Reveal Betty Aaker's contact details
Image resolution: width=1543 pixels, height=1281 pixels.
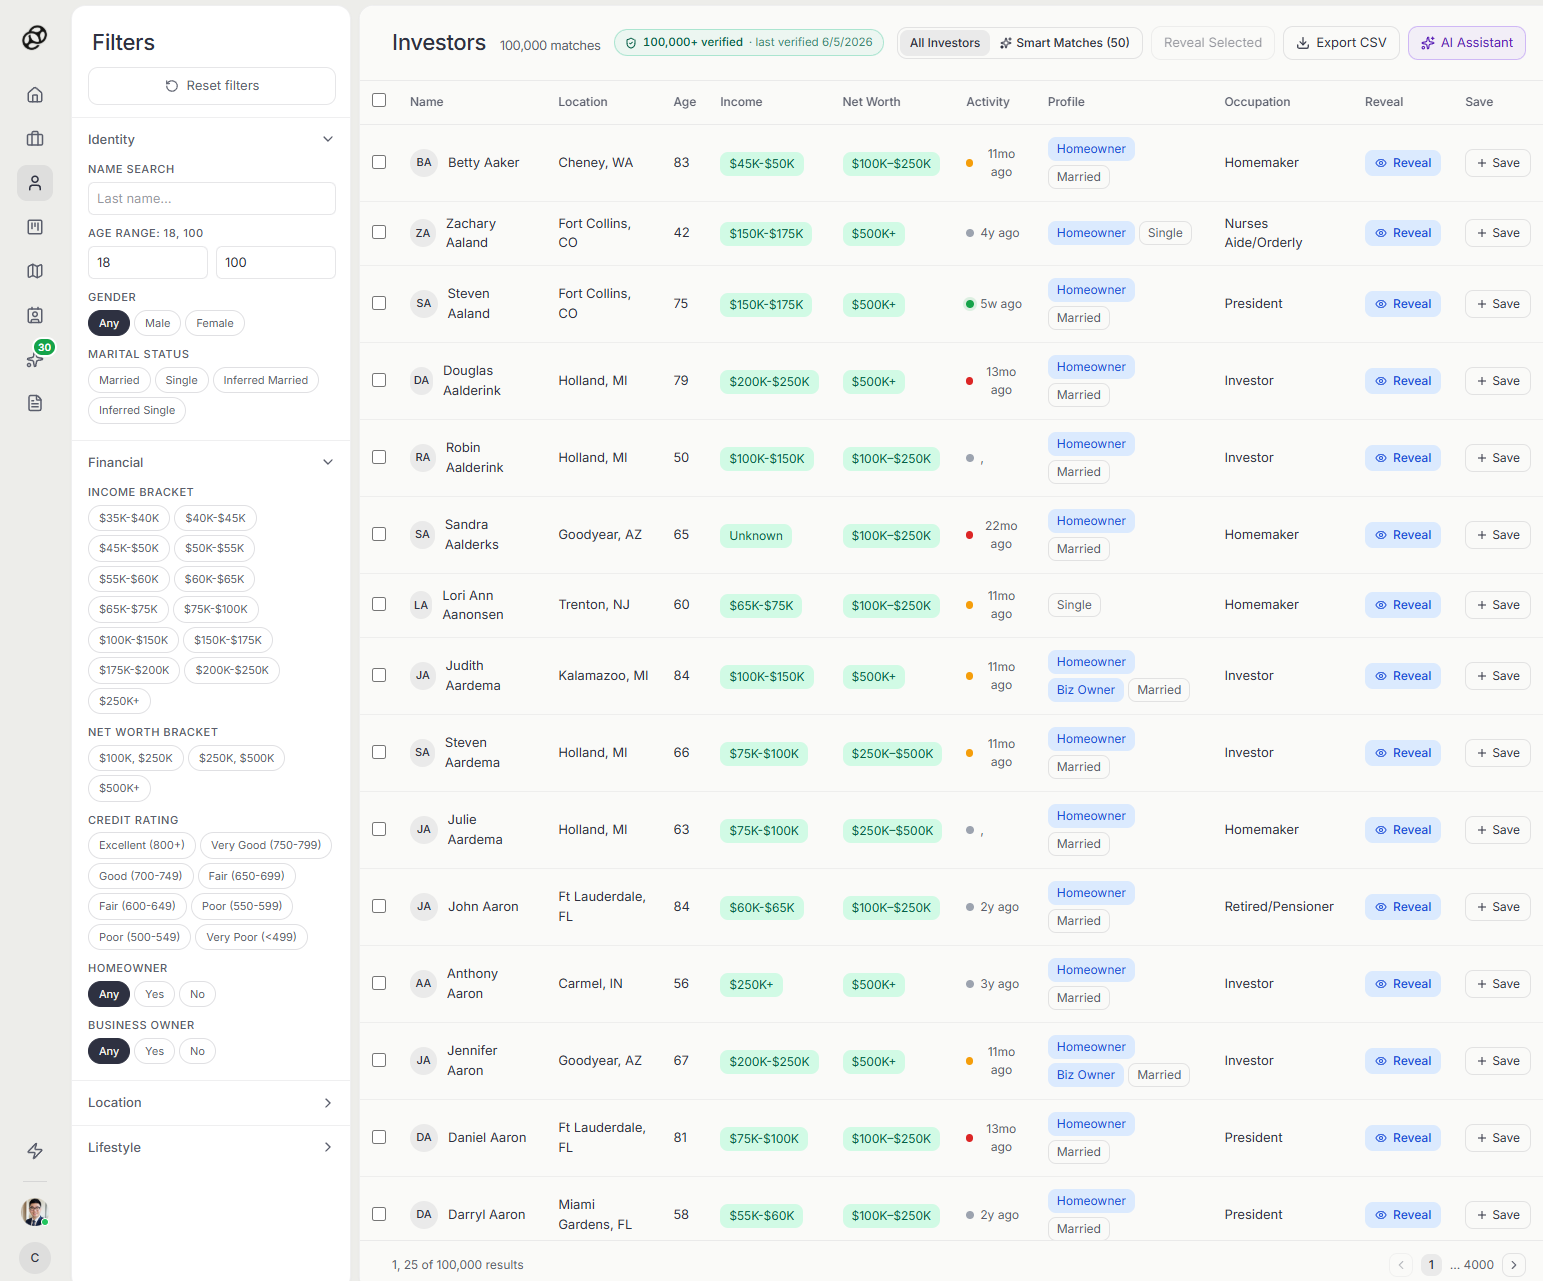pos(1403,163)
